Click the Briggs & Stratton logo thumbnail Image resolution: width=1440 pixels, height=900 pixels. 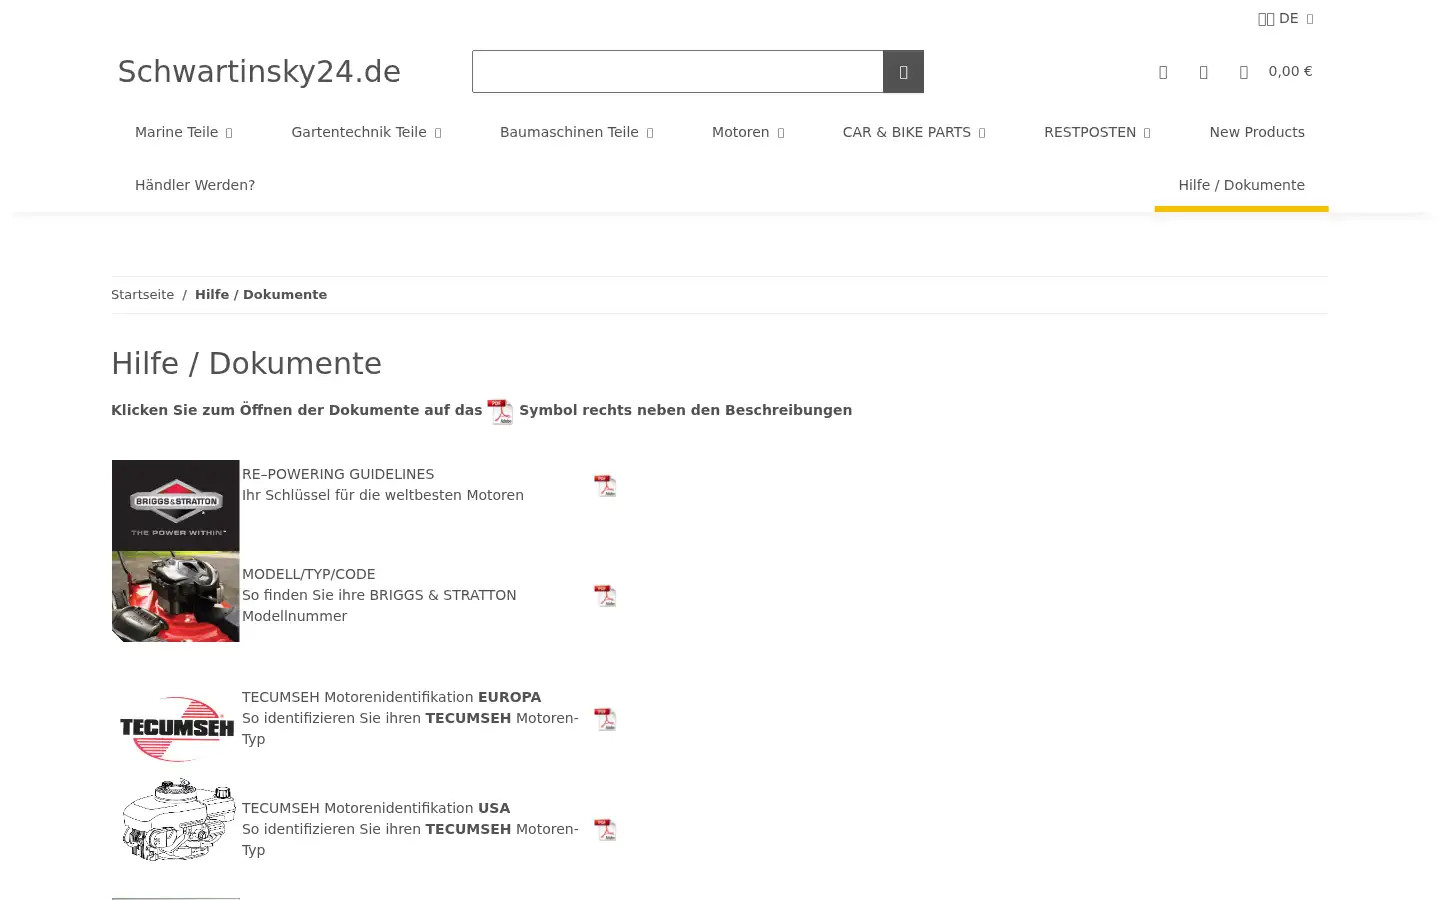pos(176,505)
